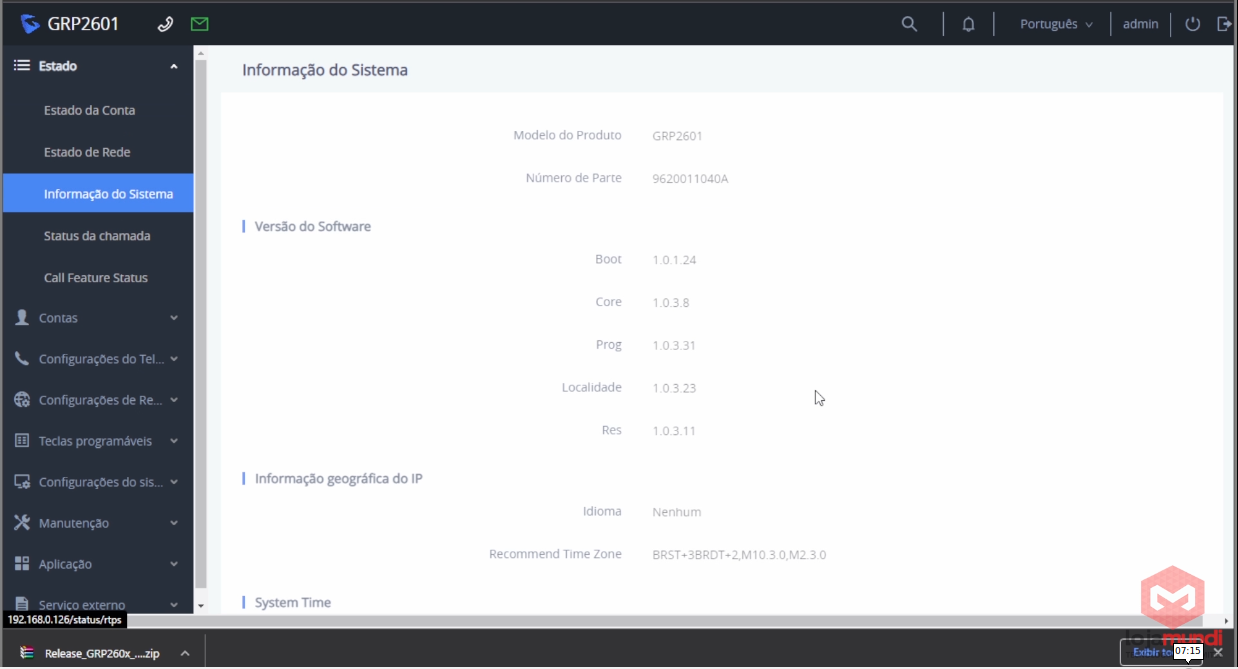The width and height of the screenshot is (1238, 669).
Task: Click the horizontal scrollbar right arrow
Action: click(x=1227, y=620)
